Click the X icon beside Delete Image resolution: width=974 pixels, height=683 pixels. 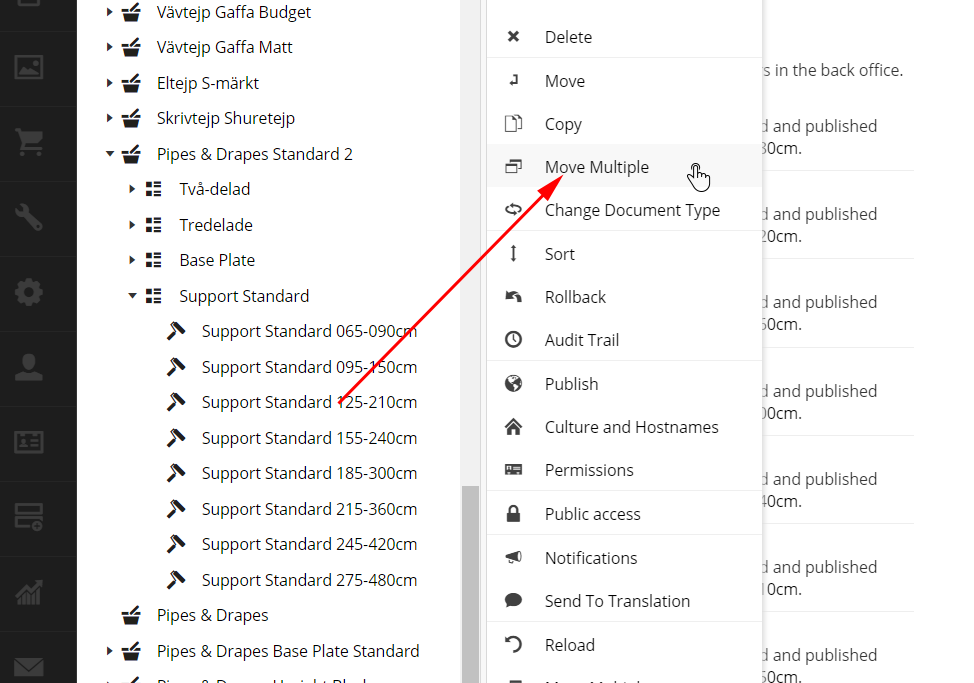513,37
